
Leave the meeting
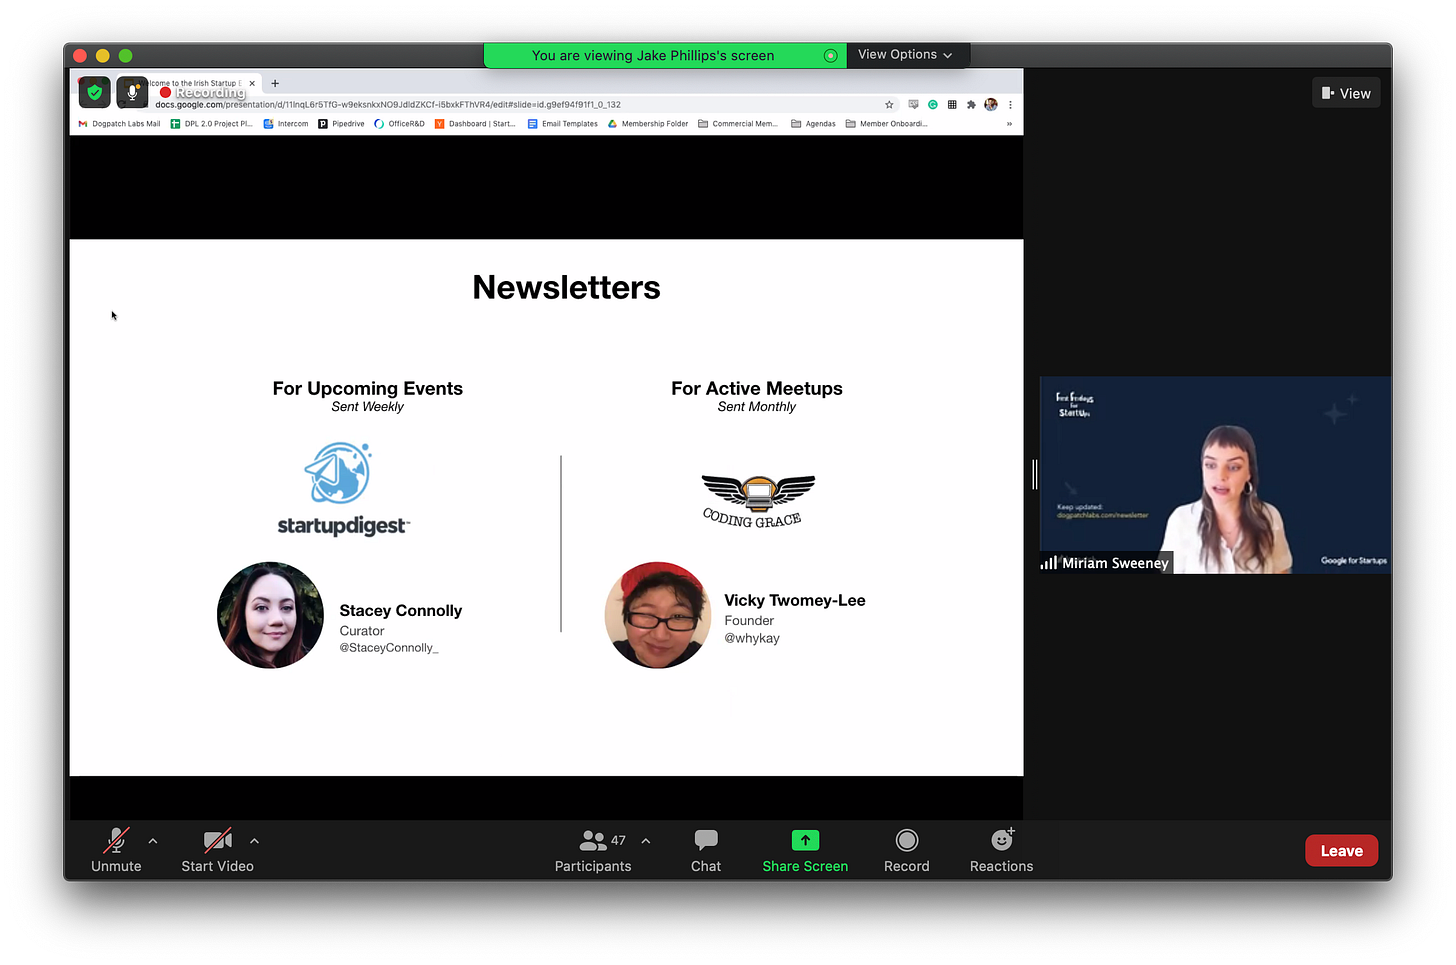click(1341, 851)
